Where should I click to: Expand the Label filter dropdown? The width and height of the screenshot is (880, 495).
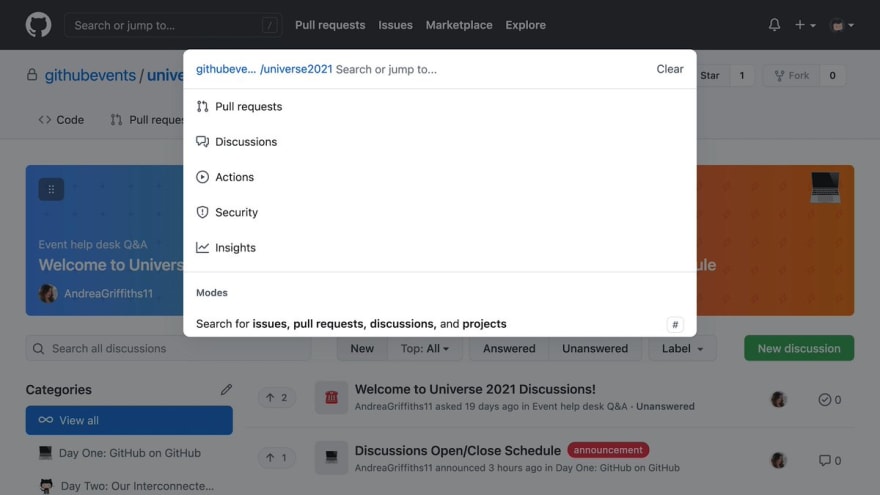(x=682, y=349)
